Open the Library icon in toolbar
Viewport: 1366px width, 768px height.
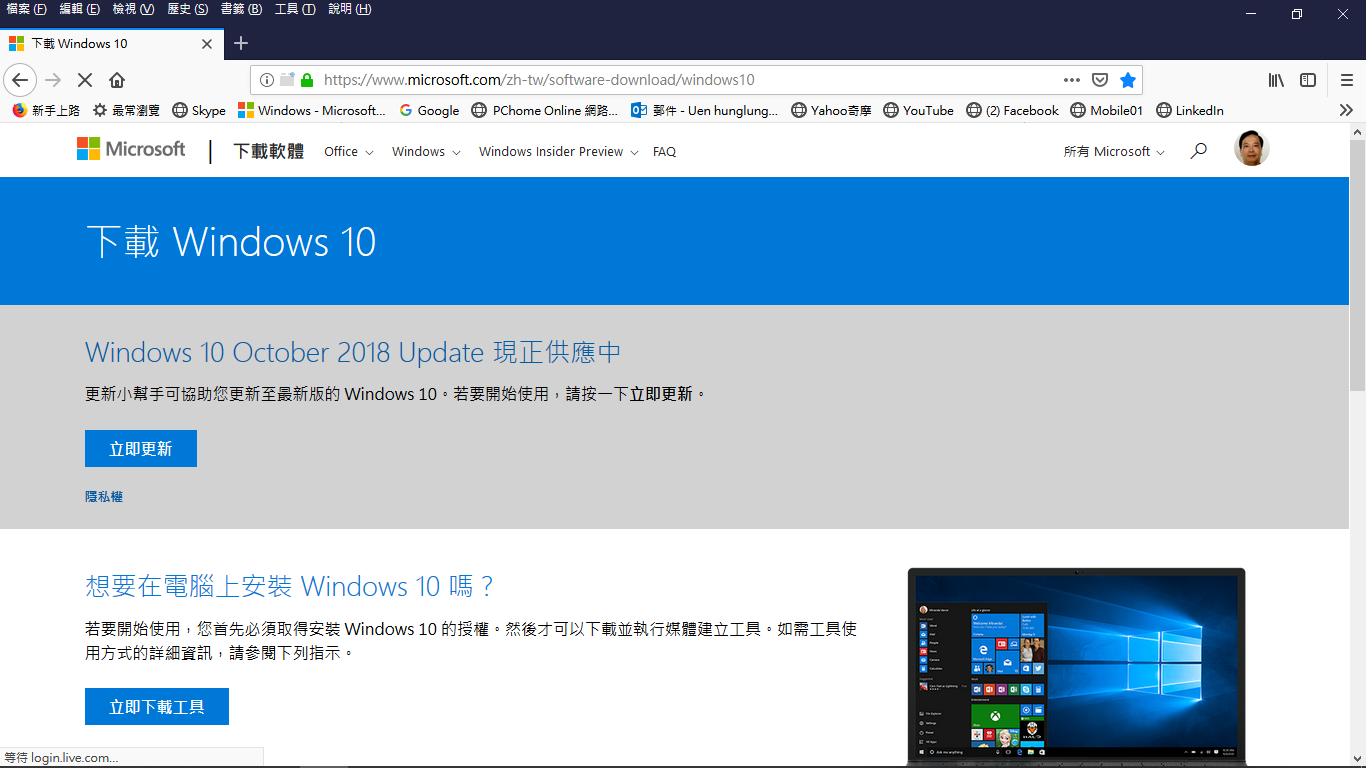(1276, 80)
